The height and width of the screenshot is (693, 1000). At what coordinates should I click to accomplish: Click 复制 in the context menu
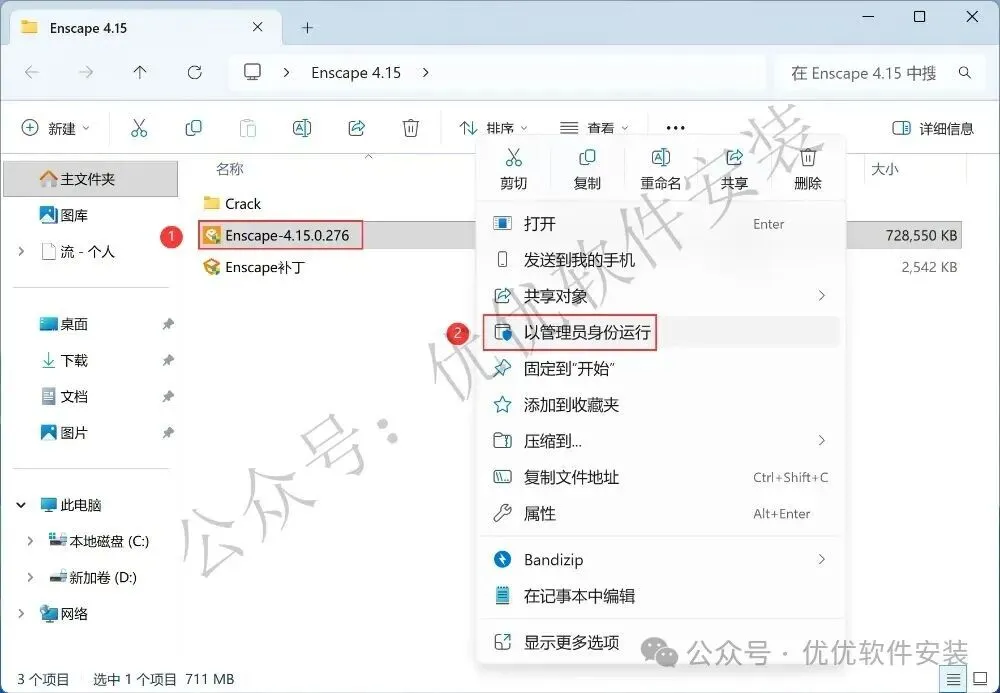click(587, 170)
